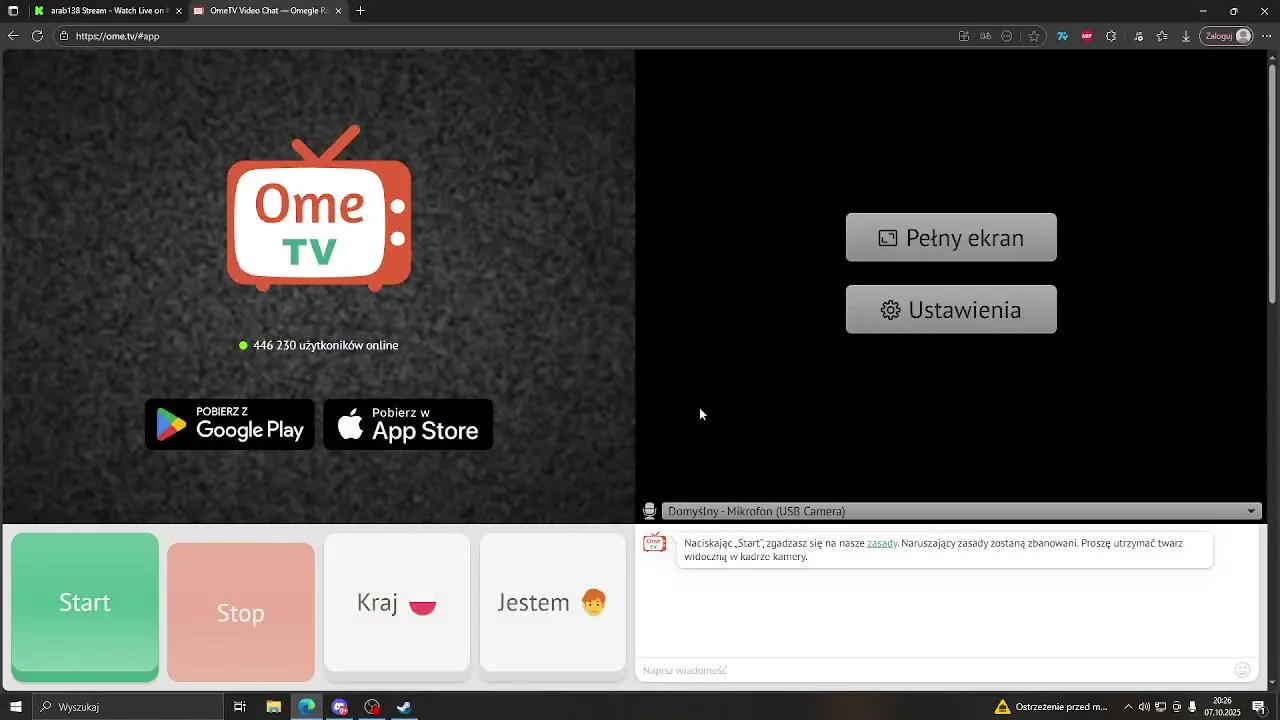Open the apps icon in address bar
1280x720 pixels.
coord(964,36)
